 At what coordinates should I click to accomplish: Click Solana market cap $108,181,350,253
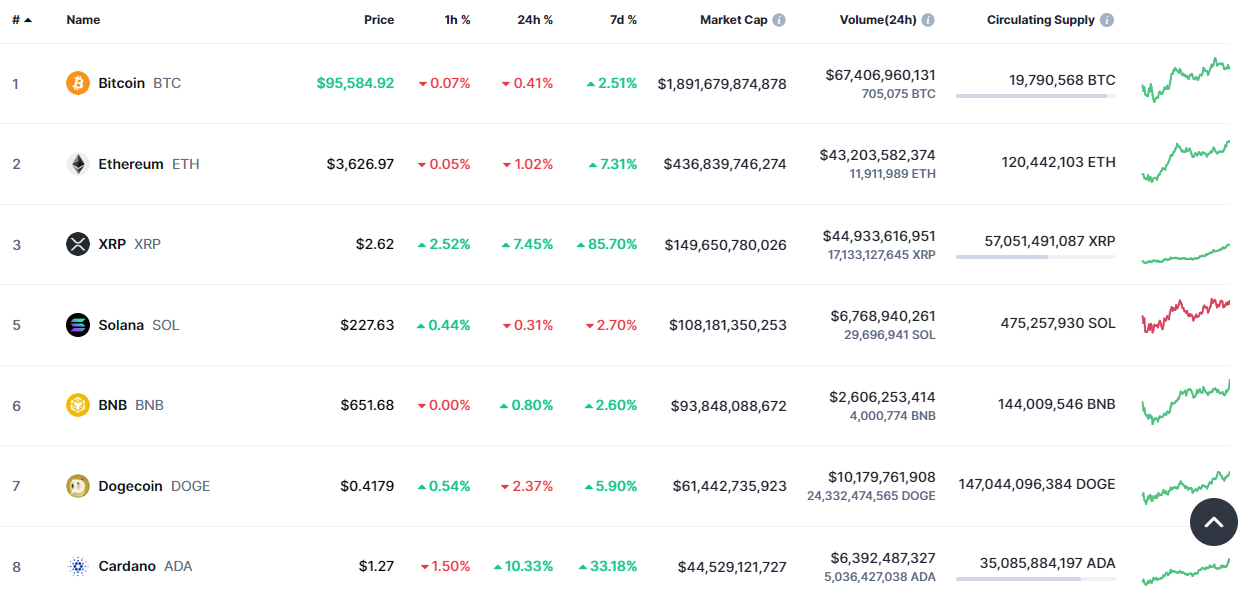tap(728, 325)
